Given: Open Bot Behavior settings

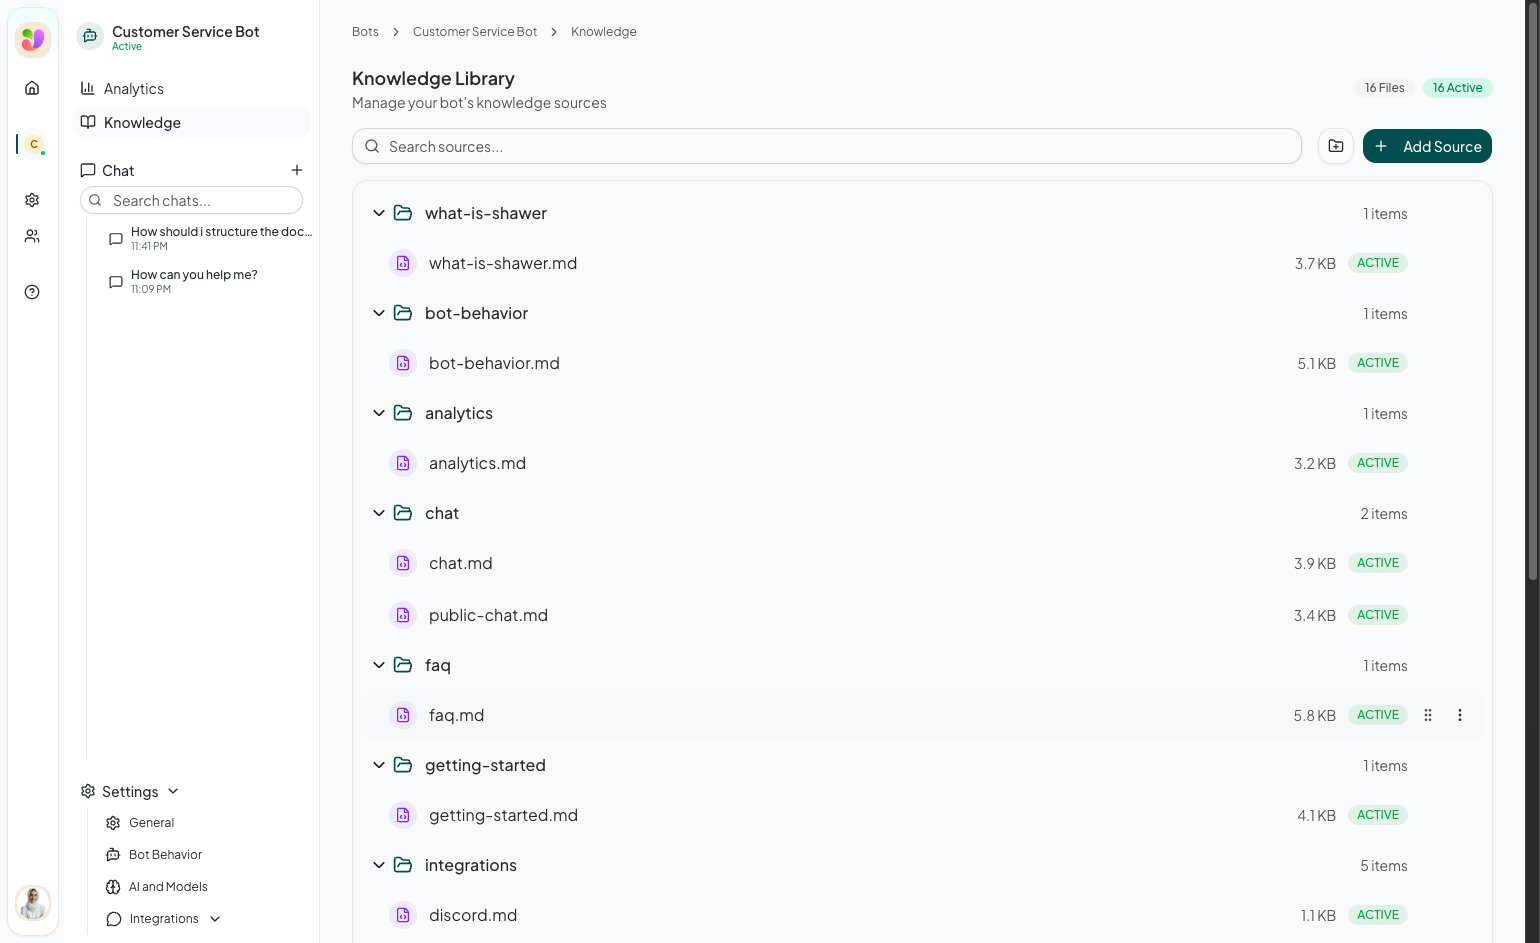Looking at the screenshot, I should pyautogui.click(x=165, y=855).
